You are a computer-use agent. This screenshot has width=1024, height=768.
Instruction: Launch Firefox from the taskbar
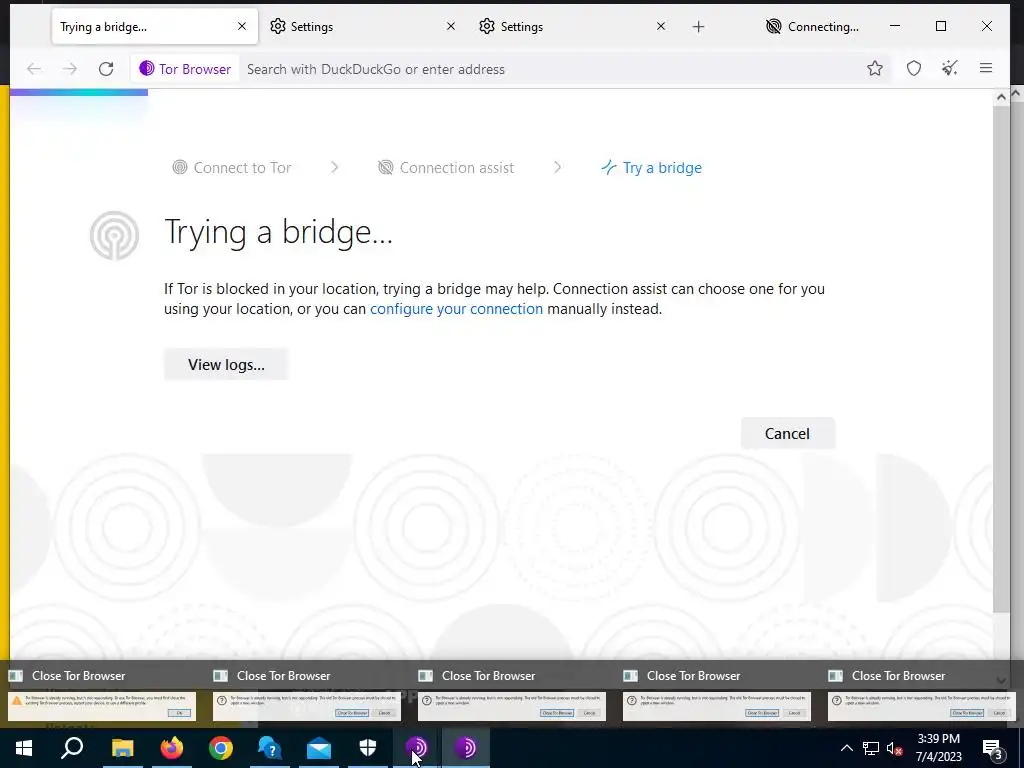coord(172,748)
